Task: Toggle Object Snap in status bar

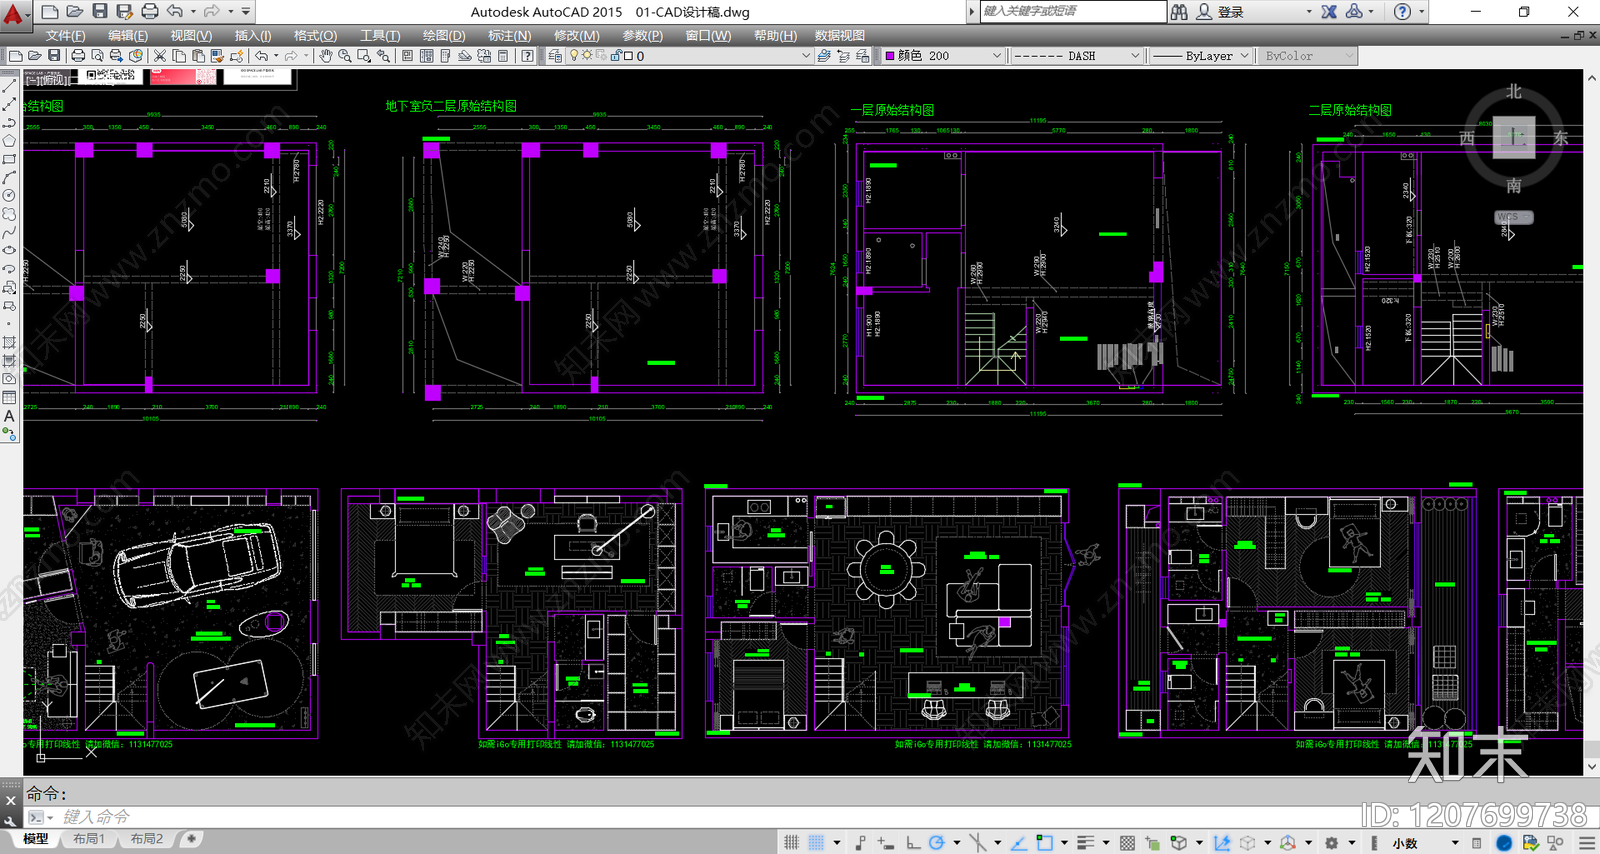Action: [1044, 843]
